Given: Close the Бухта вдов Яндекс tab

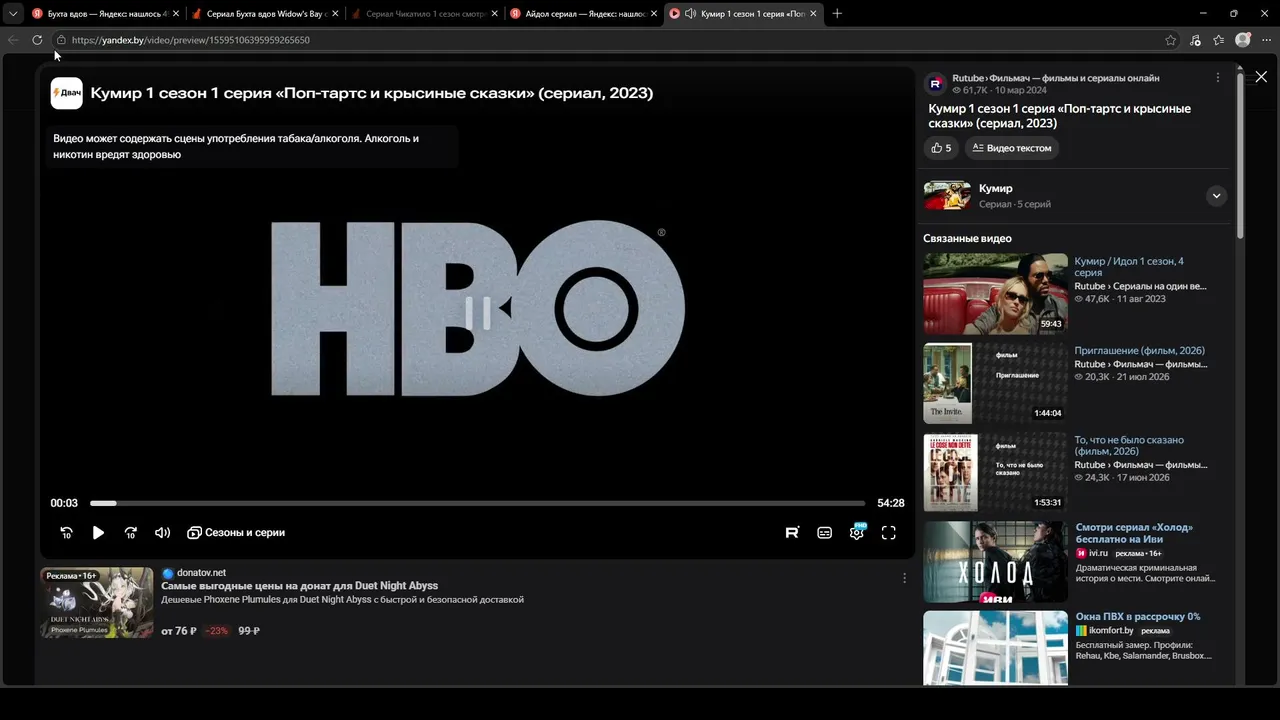Looking at the screenshot, I should [x=175, y=14].
